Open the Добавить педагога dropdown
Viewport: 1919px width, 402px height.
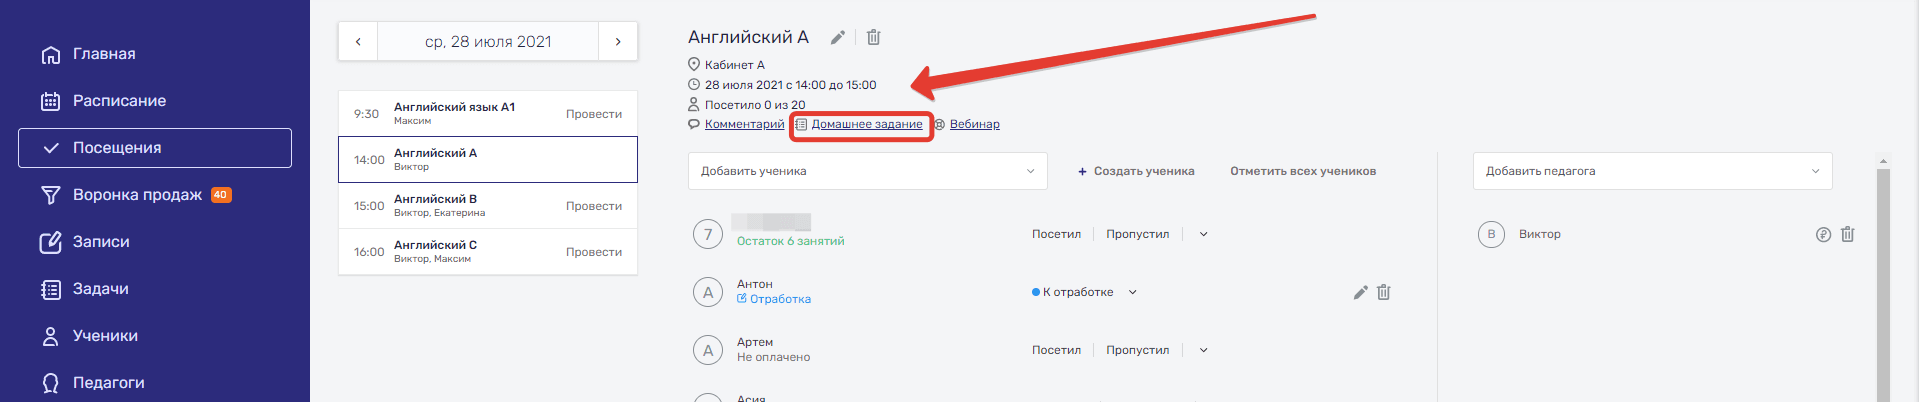tap(1652, 171)
